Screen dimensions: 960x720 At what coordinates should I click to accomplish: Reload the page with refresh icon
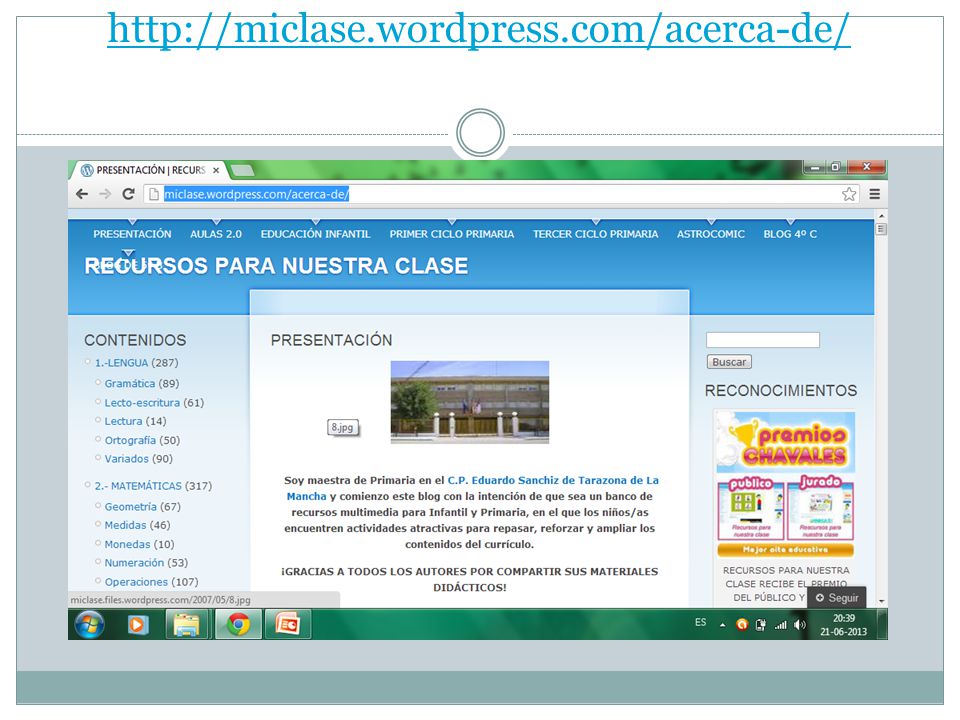(128, 194)
